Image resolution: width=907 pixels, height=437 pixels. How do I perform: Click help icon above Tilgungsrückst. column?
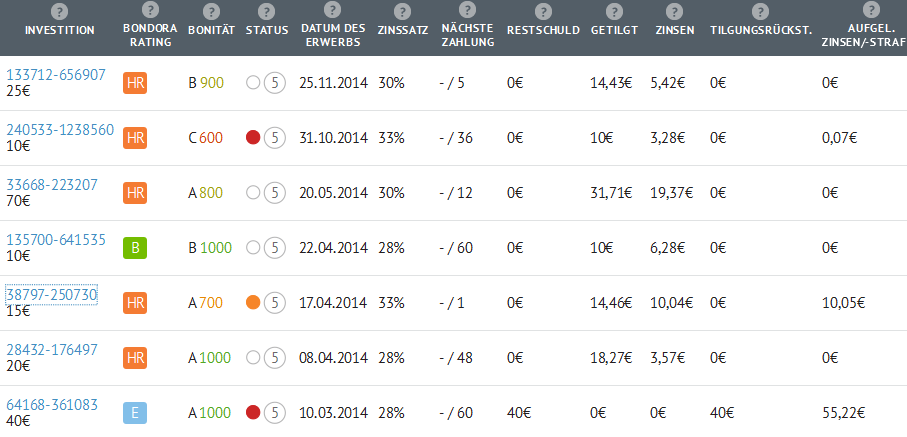click(758, 11)
